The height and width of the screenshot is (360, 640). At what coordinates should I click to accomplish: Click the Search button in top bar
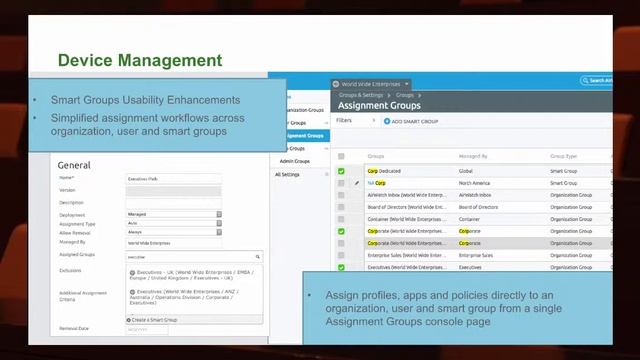(597, 80)
